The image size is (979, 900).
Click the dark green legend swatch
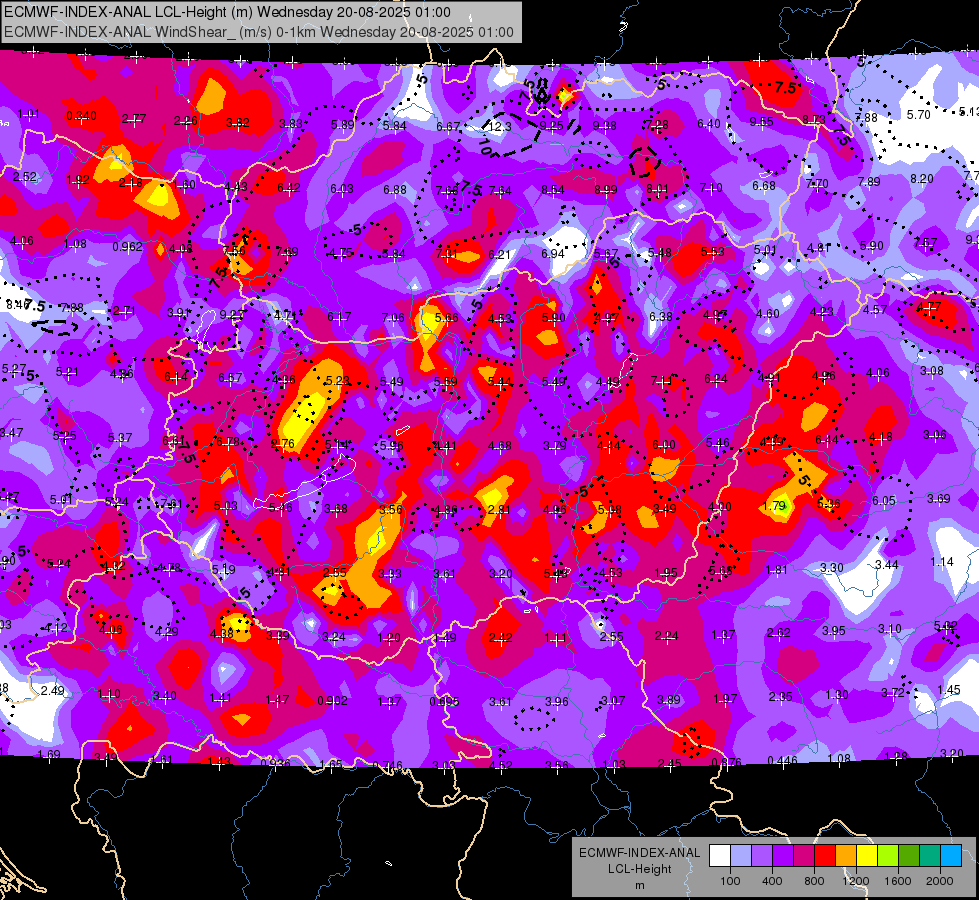click(909, 856)
